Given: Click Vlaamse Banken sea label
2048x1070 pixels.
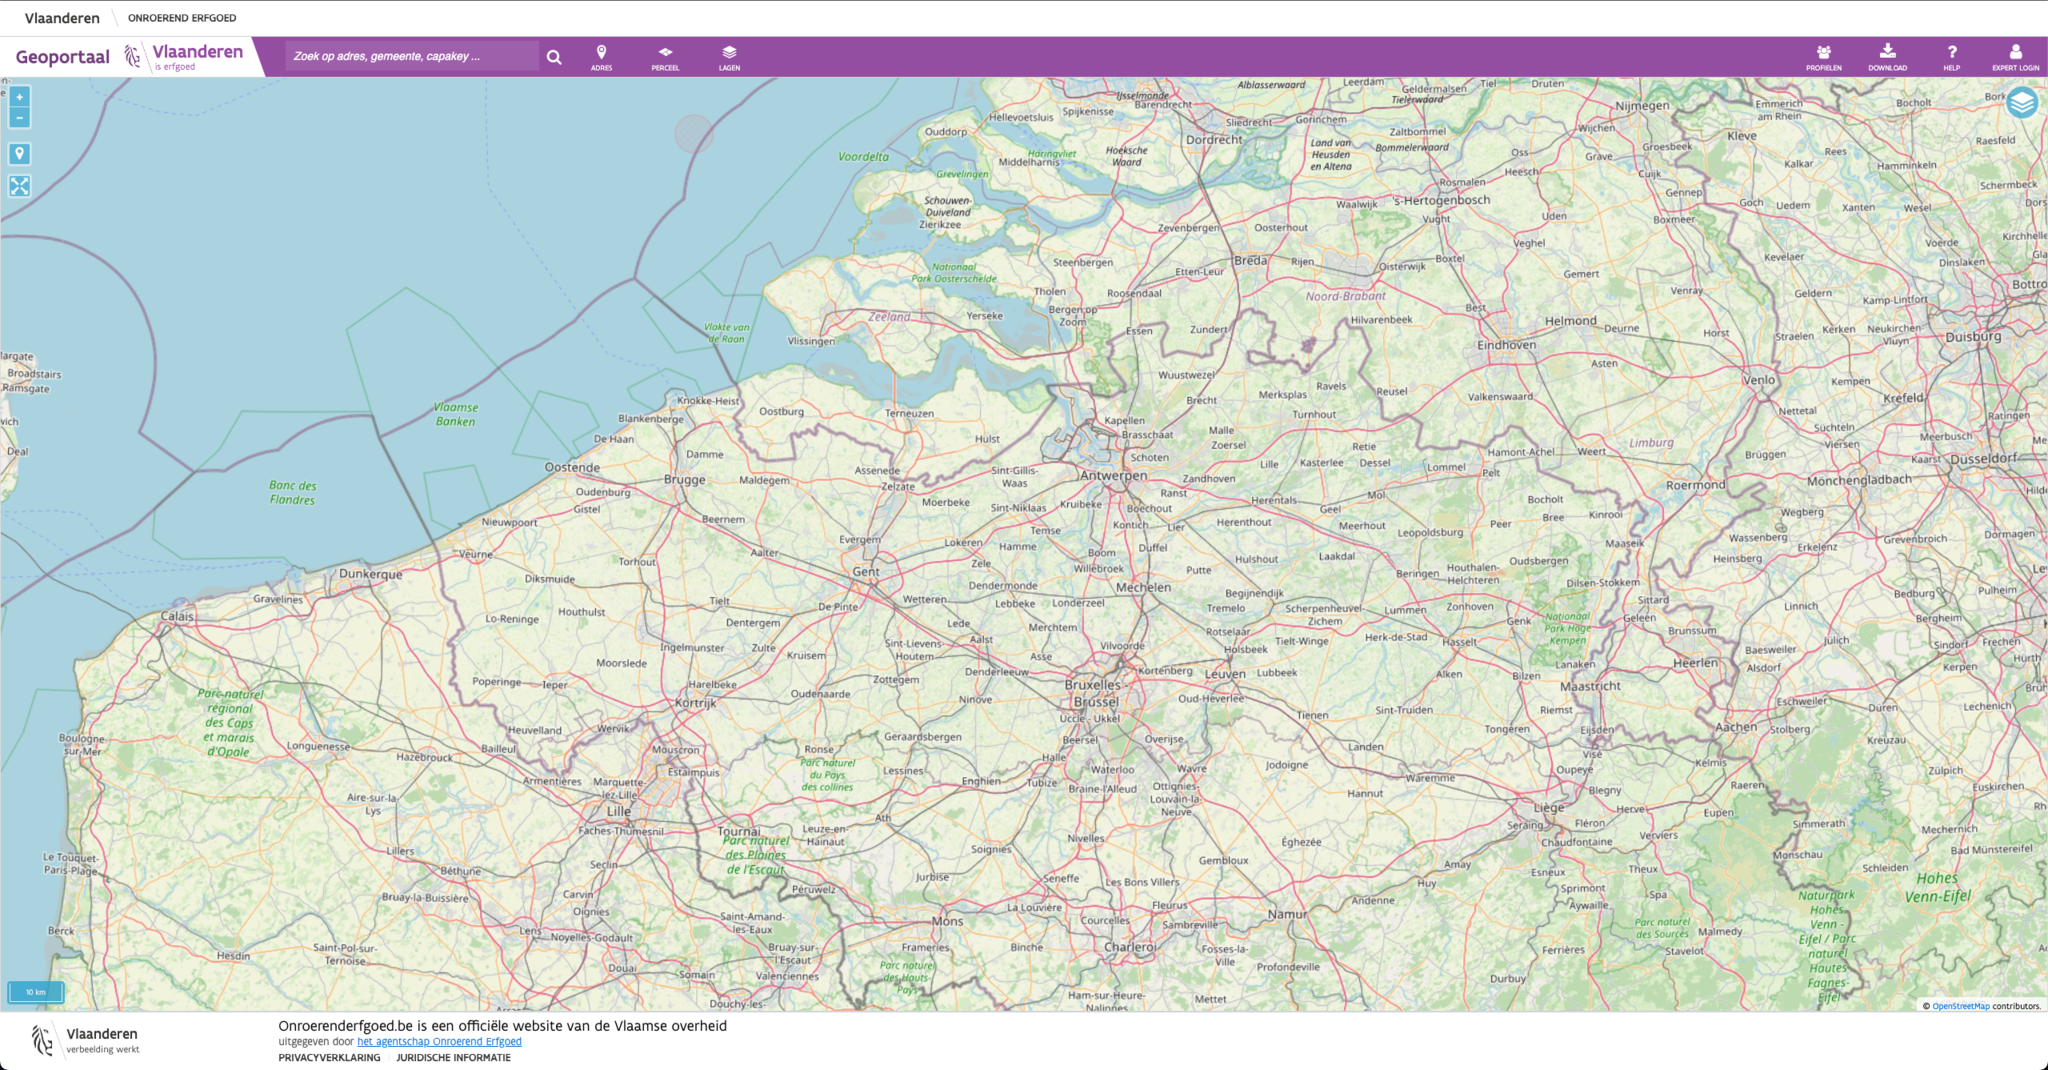Looking at the screenshot, I should [x=456, y=414].
